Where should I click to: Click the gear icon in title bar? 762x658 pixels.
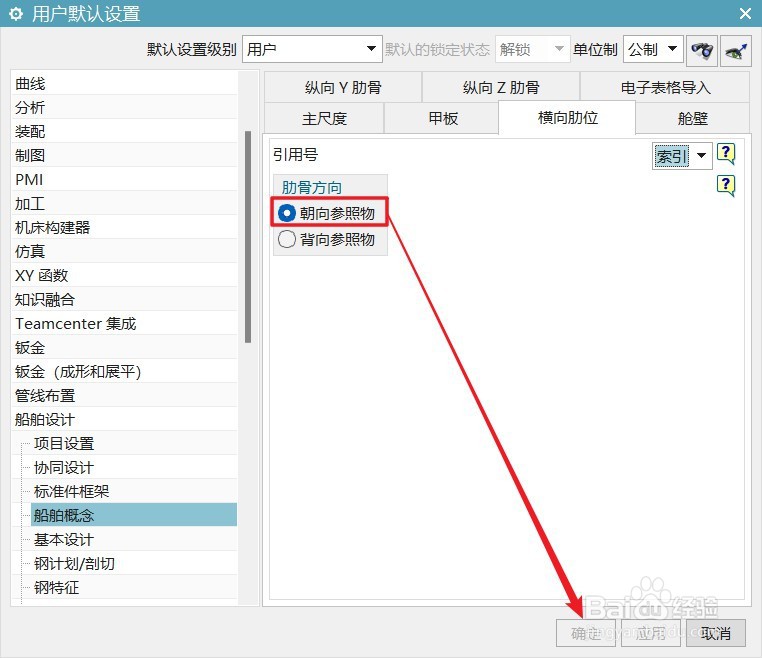(16, 14)
